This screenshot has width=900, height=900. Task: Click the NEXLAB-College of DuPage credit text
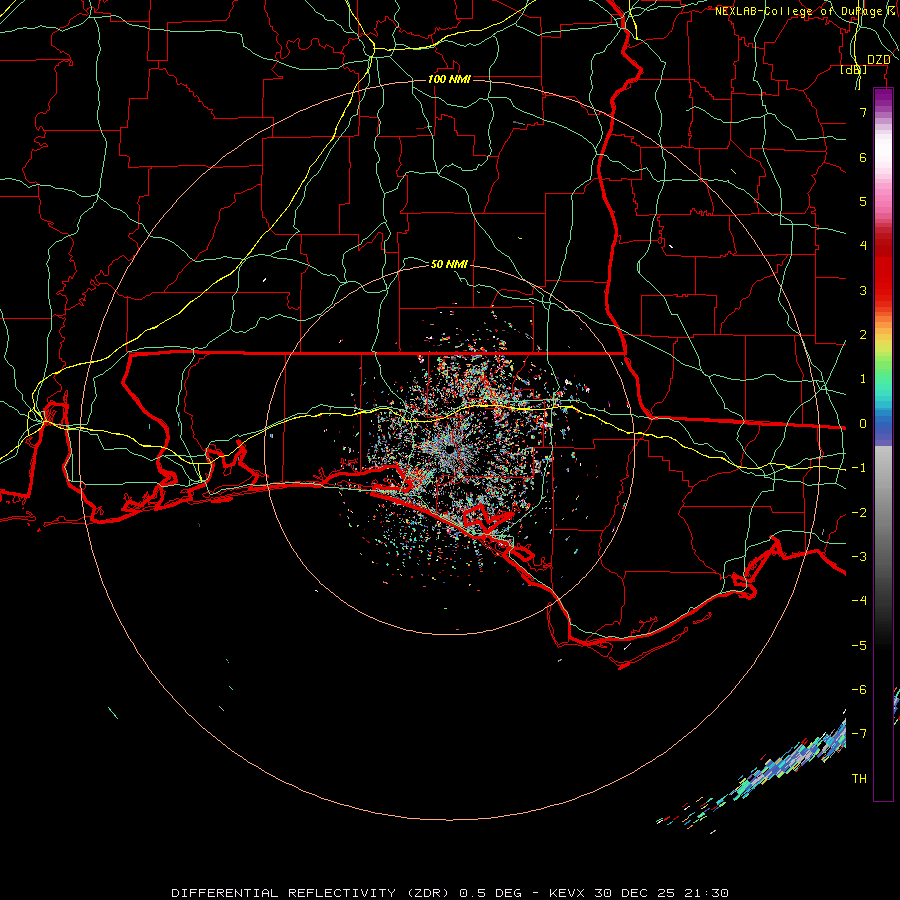tap(801, 11)
